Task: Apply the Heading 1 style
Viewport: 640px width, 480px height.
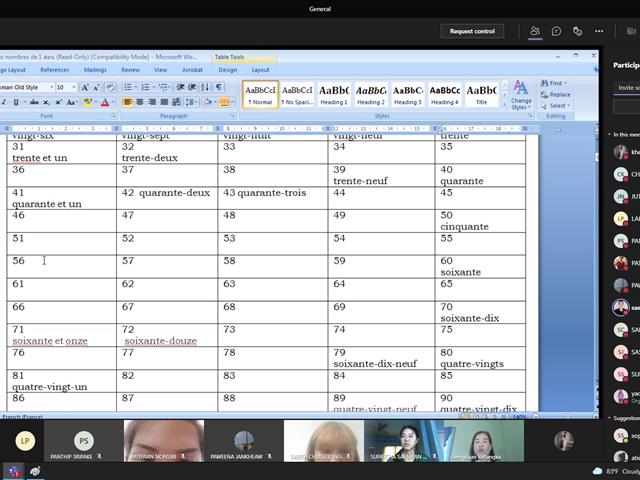Action: click(x=333, y=95)
